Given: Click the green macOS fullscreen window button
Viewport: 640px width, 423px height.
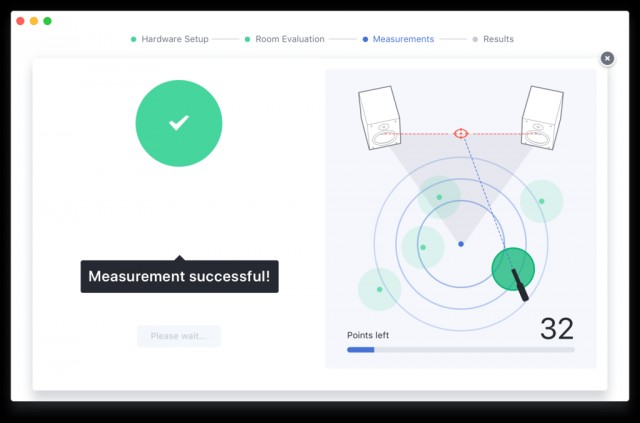Looking at the screenshot, I should click(x=47, y=21).
